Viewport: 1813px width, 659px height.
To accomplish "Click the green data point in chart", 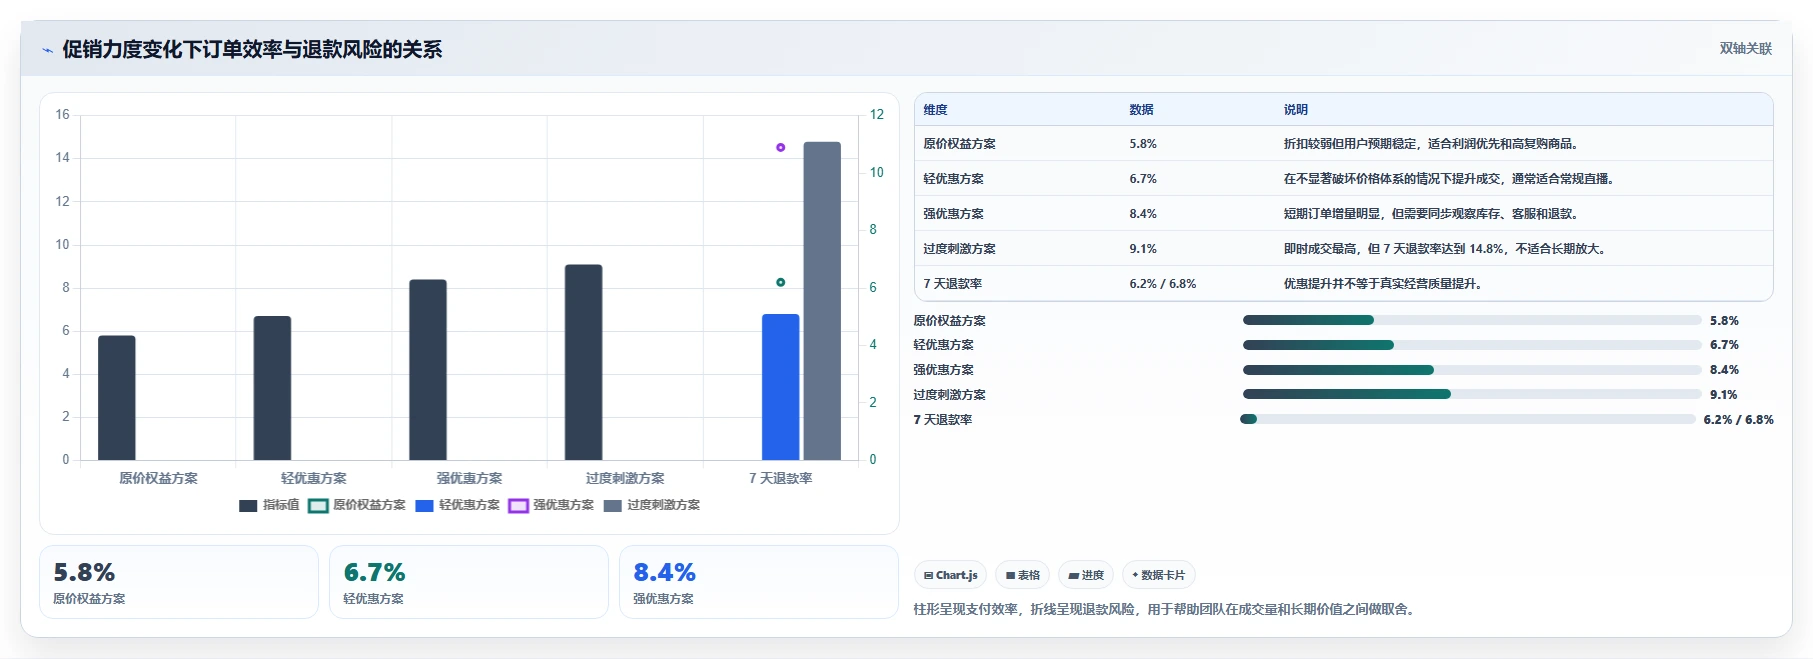I will click(781, 282).
